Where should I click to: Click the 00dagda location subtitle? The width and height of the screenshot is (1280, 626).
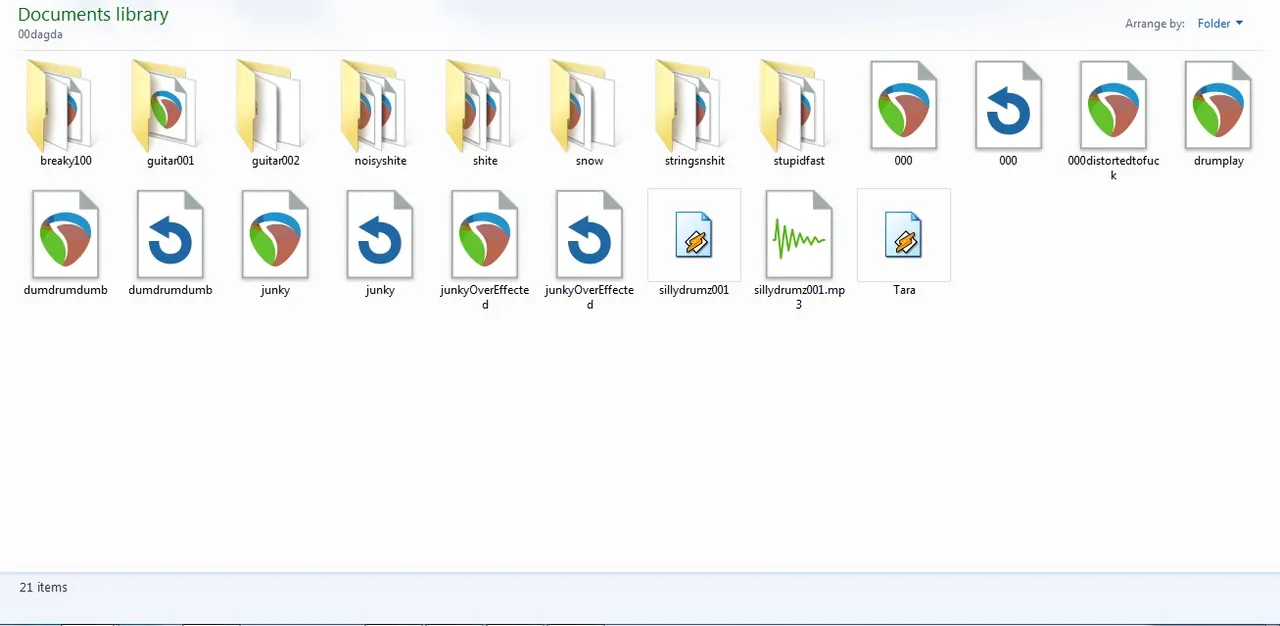pos(40,34)
